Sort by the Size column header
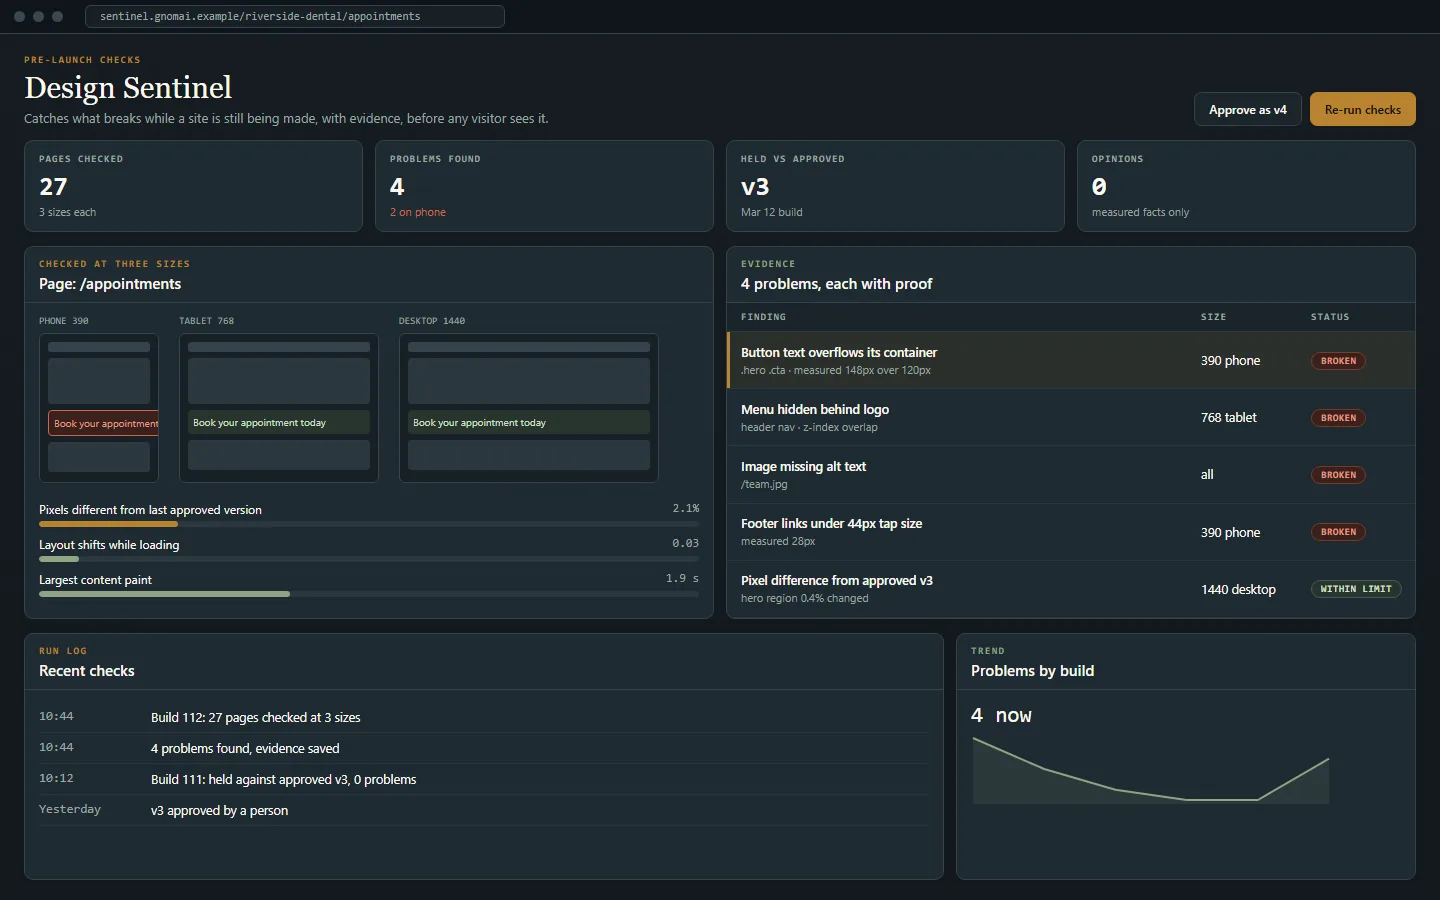Viewport: 1440px width, 900px height. pyautogui.click(x=1213, y=317)
